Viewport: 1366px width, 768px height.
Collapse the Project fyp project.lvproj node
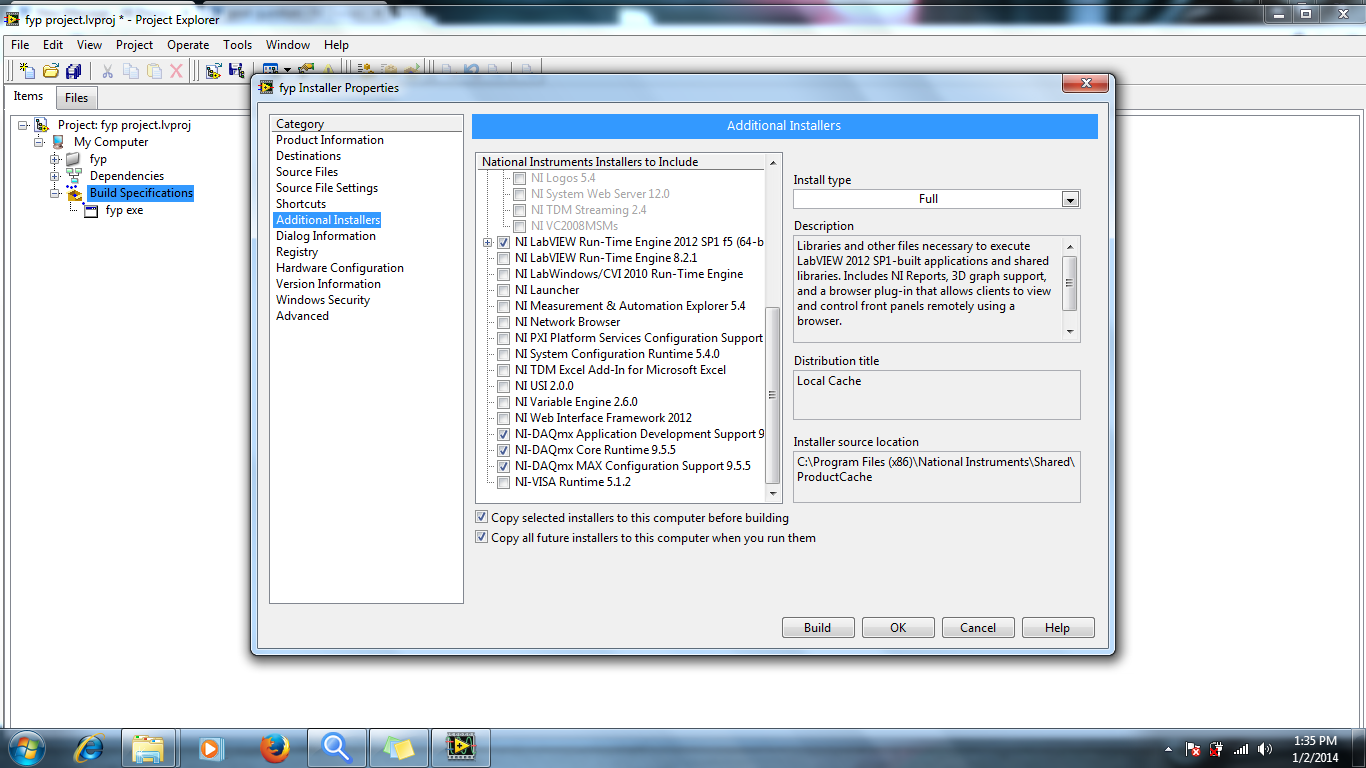pyautogui.click(x=23, y=125)
